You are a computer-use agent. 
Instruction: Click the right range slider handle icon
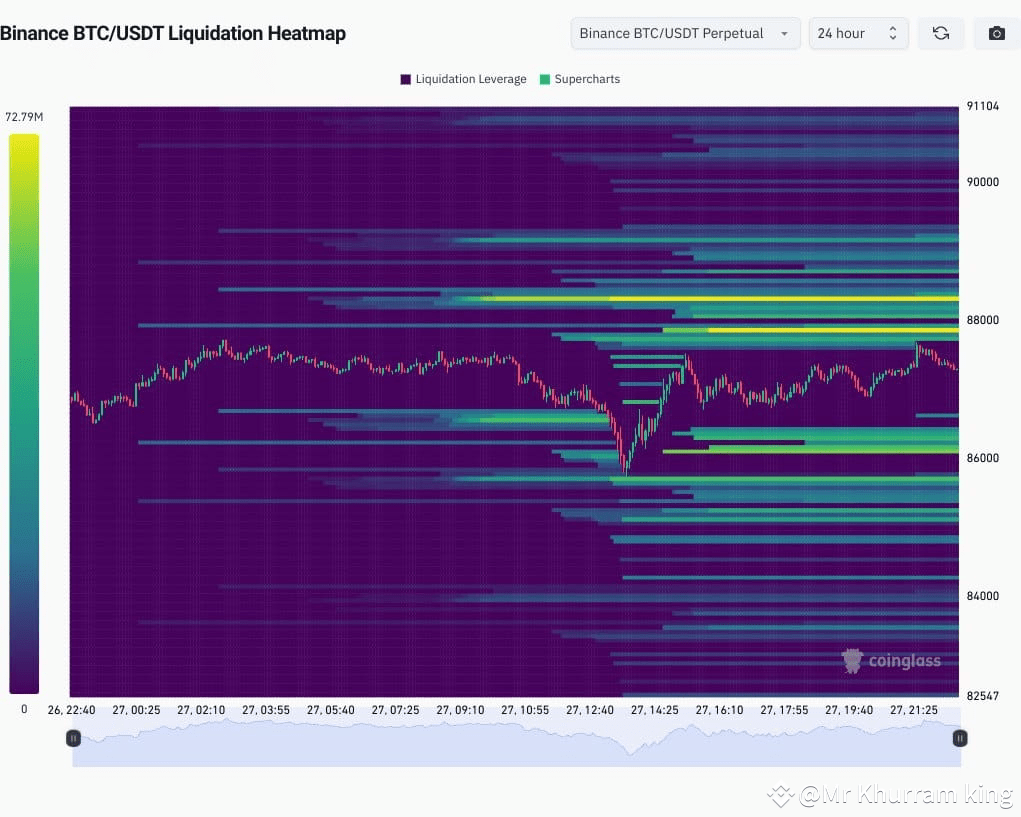[x=959, y=738]
